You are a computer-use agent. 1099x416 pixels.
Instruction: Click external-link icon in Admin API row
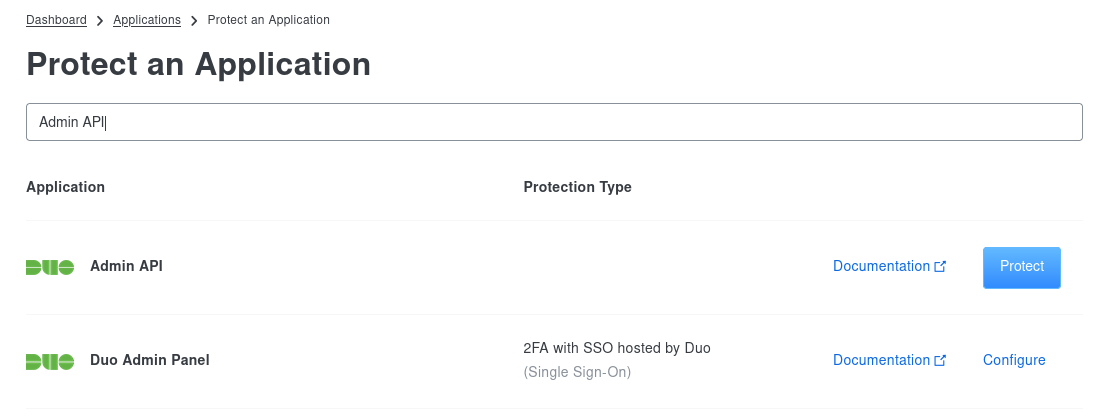tap(941, 266)
